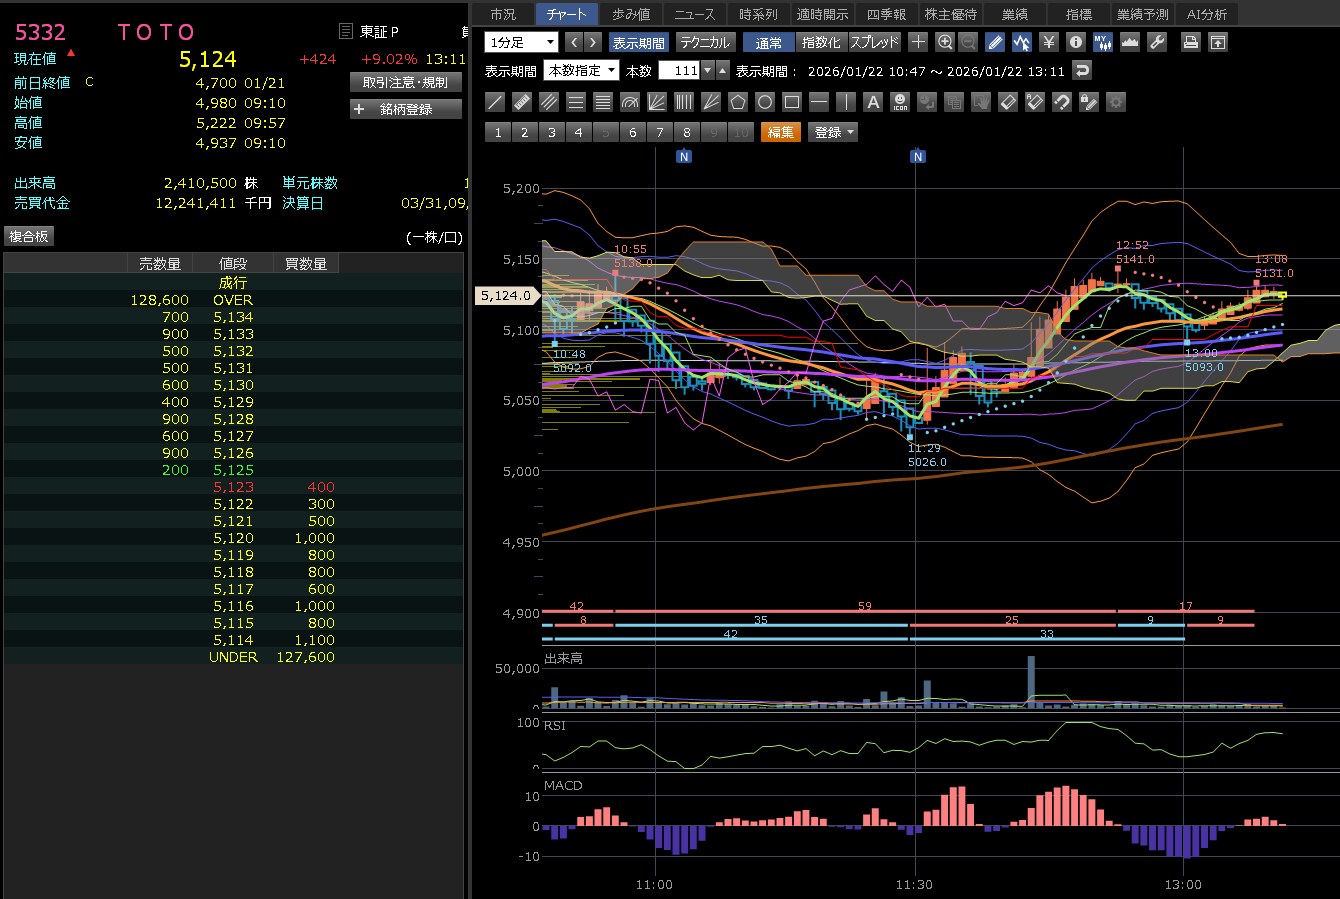
Task: Select the trend line drawing tool
Action: coord(495,102)
